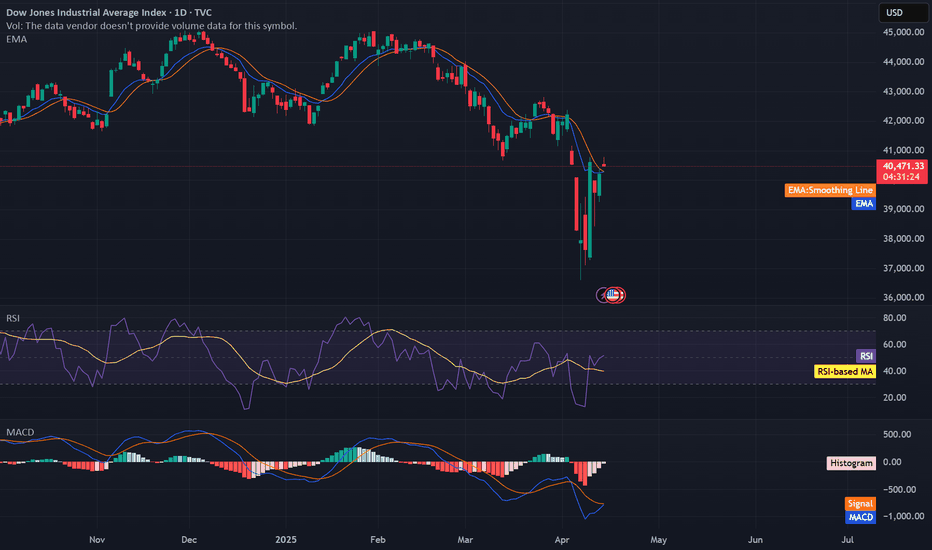Click the RSI 60.00 scale value
932x550 pixels.
point(895,345)
